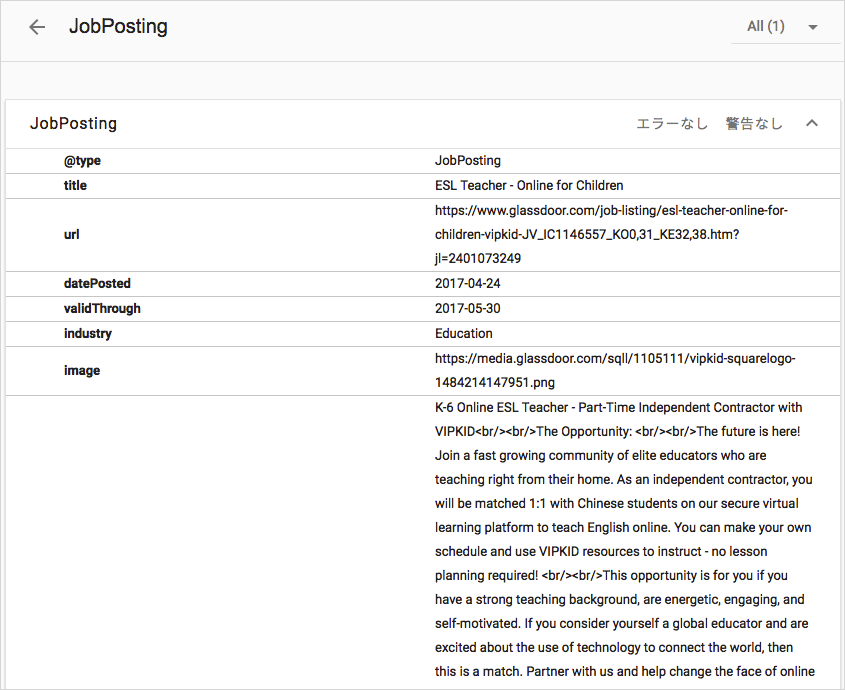Screen dimensions: 845x690
Task: Click the ESL Teacher - Online for Children value
Action: (x=529, y=185)
